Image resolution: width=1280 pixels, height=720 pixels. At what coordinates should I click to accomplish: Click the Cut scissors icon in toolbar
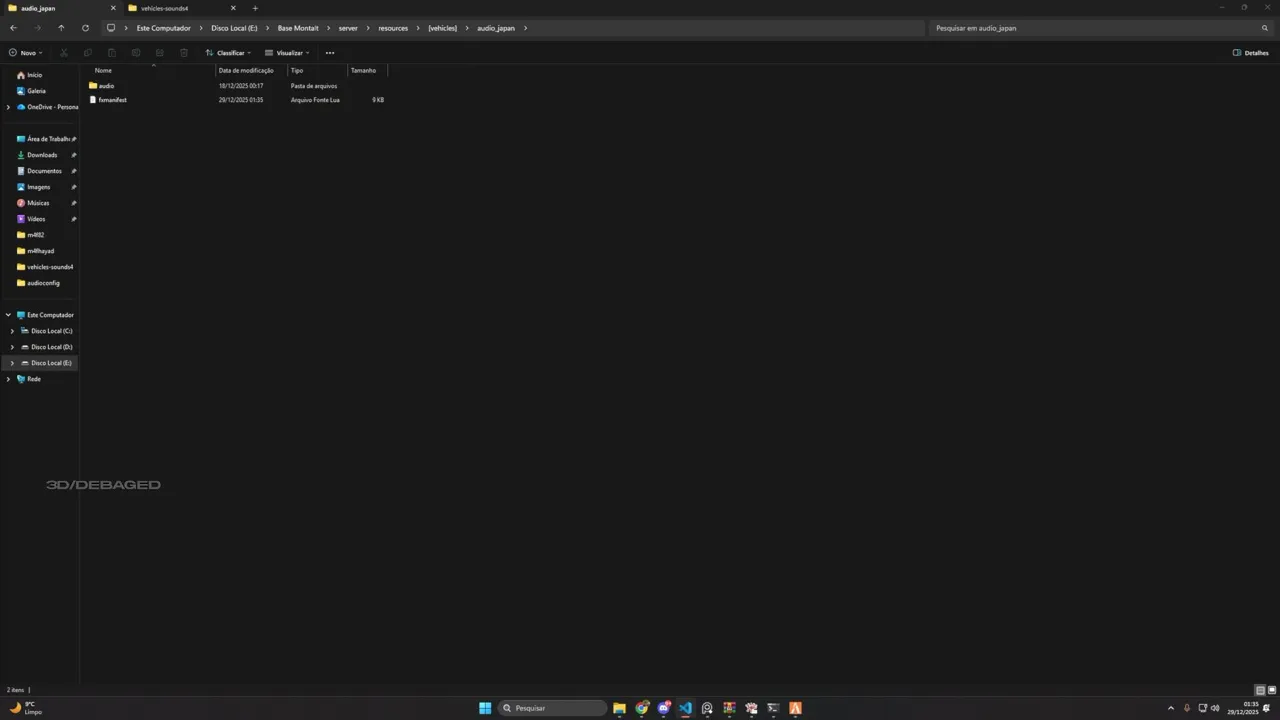[64, 53]
